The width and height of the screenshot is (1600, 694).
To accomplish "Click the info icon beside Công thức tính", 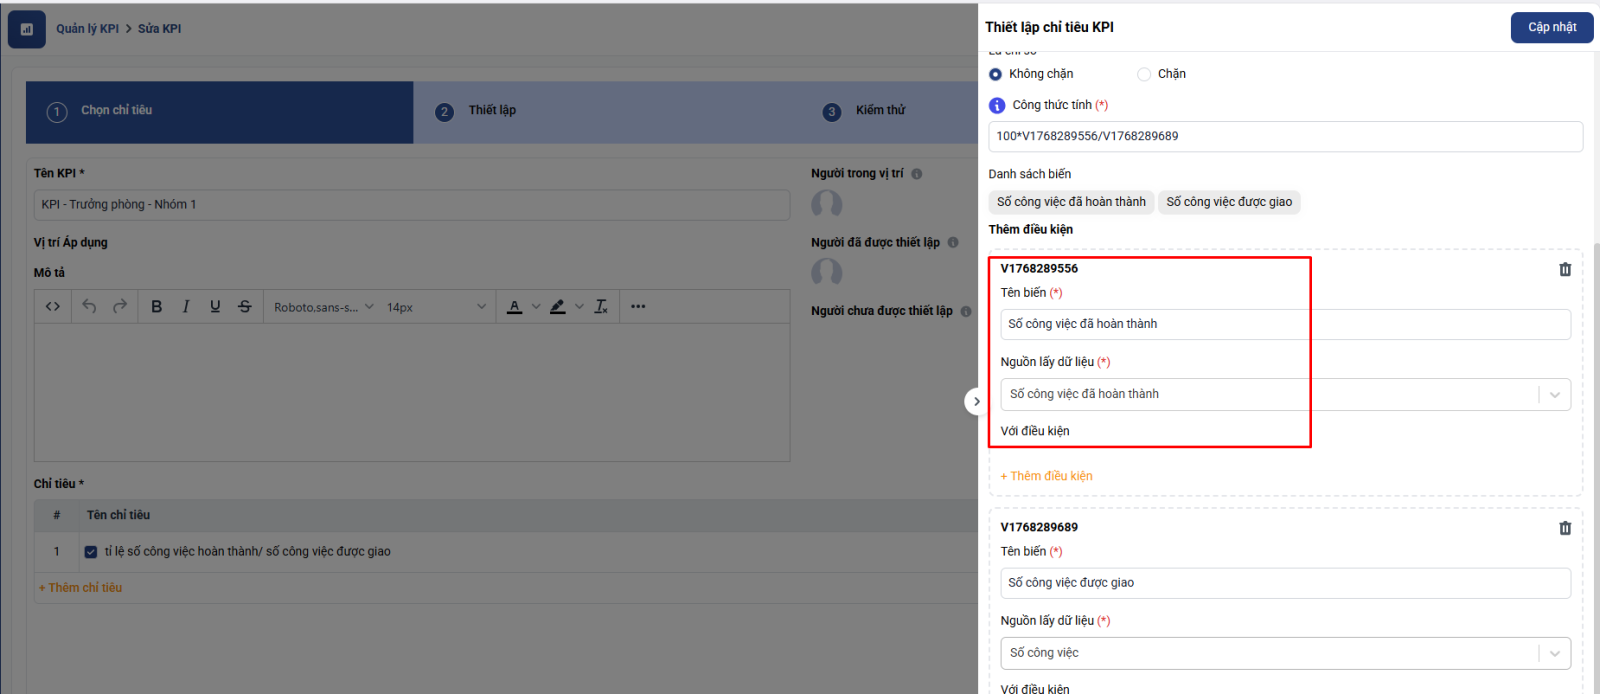I will coord(997,105).
